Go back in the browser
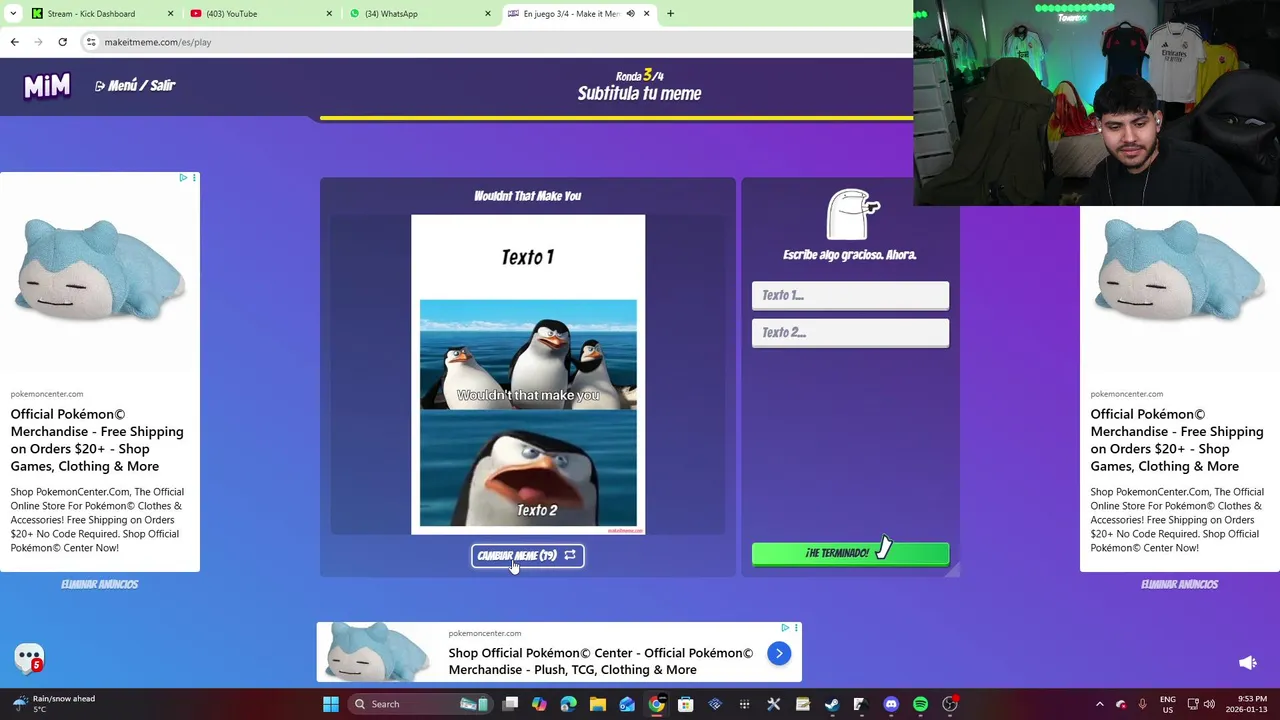The image size is (1280, 720). tap(14, 42)
